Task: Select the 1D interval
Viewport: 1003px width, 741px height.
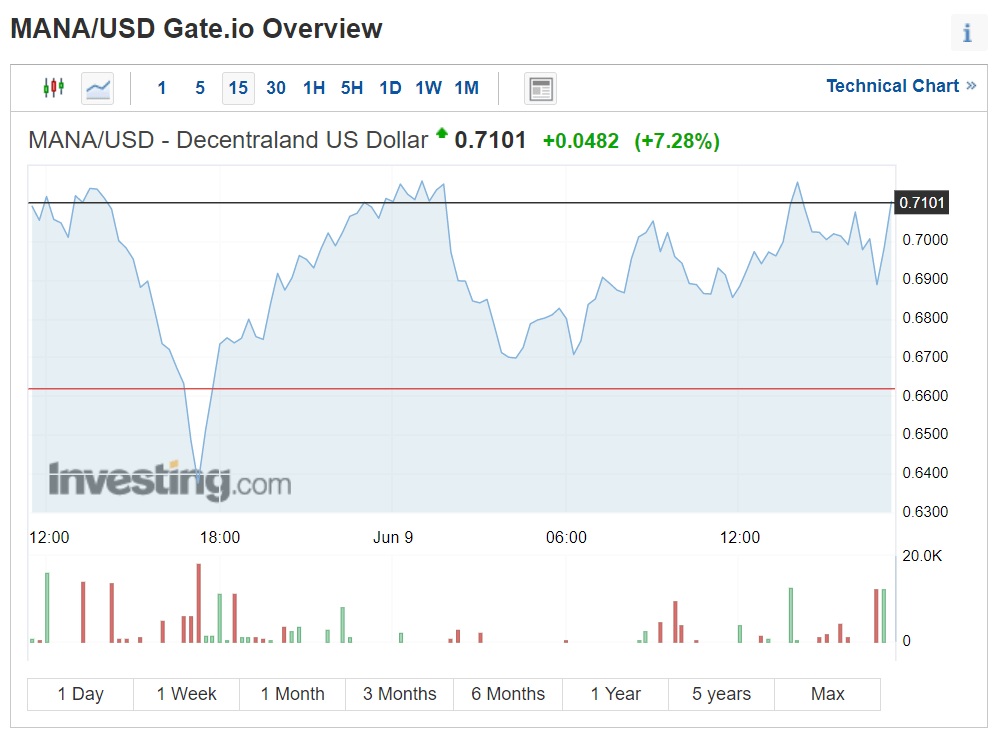Action: (x=390, y=88)
